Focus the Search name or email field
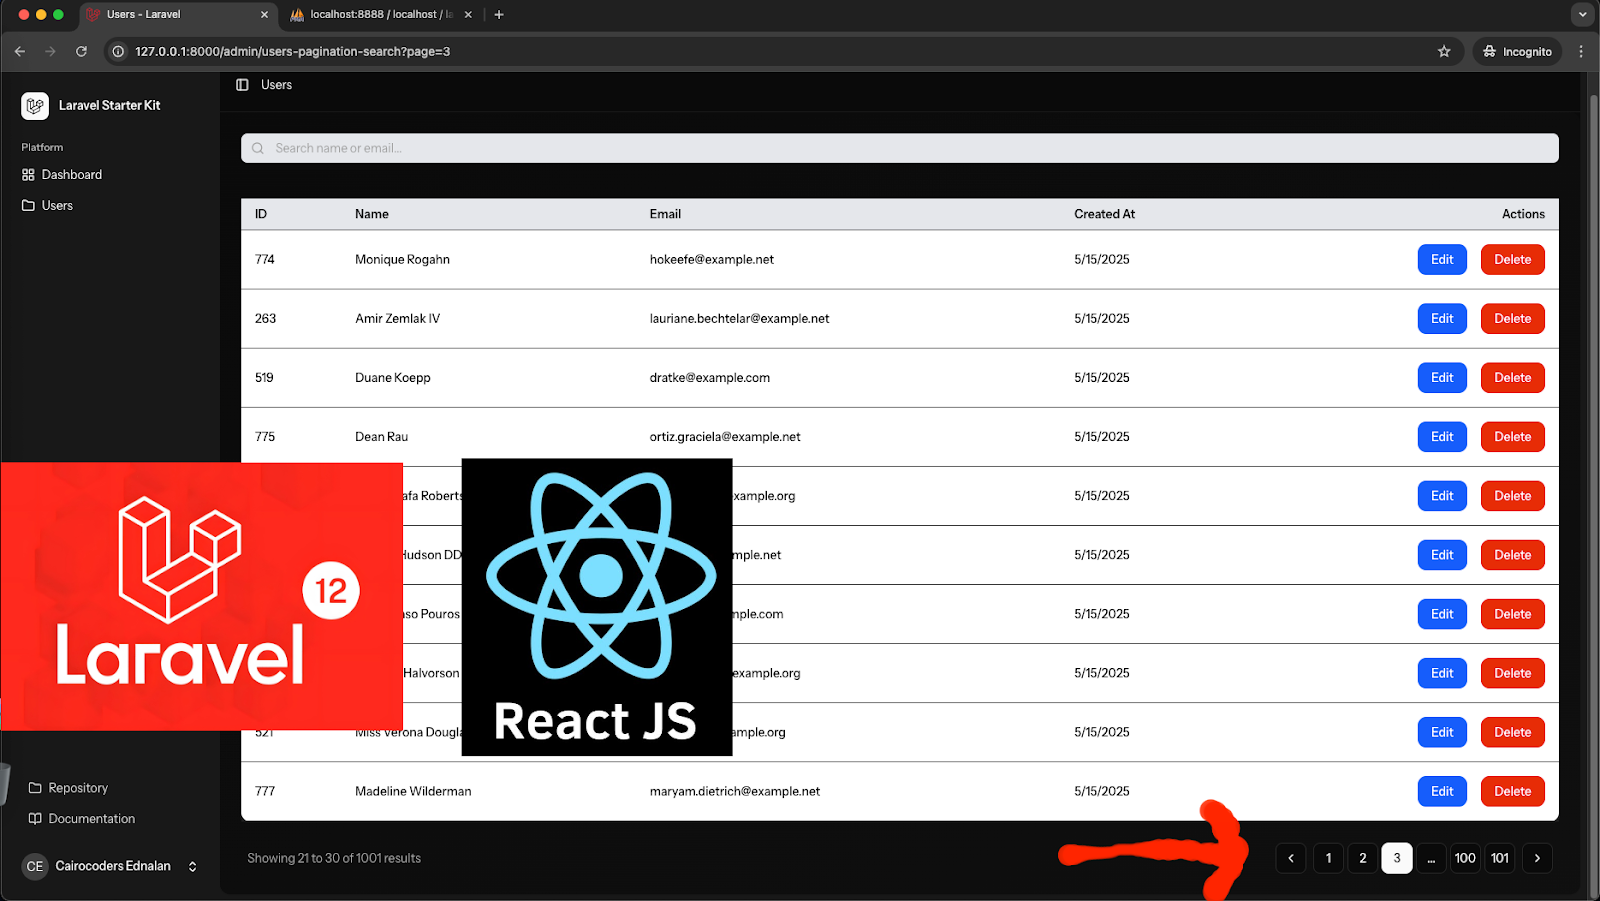The height and width of the screenshot is (901, 1600). point(900,148)
